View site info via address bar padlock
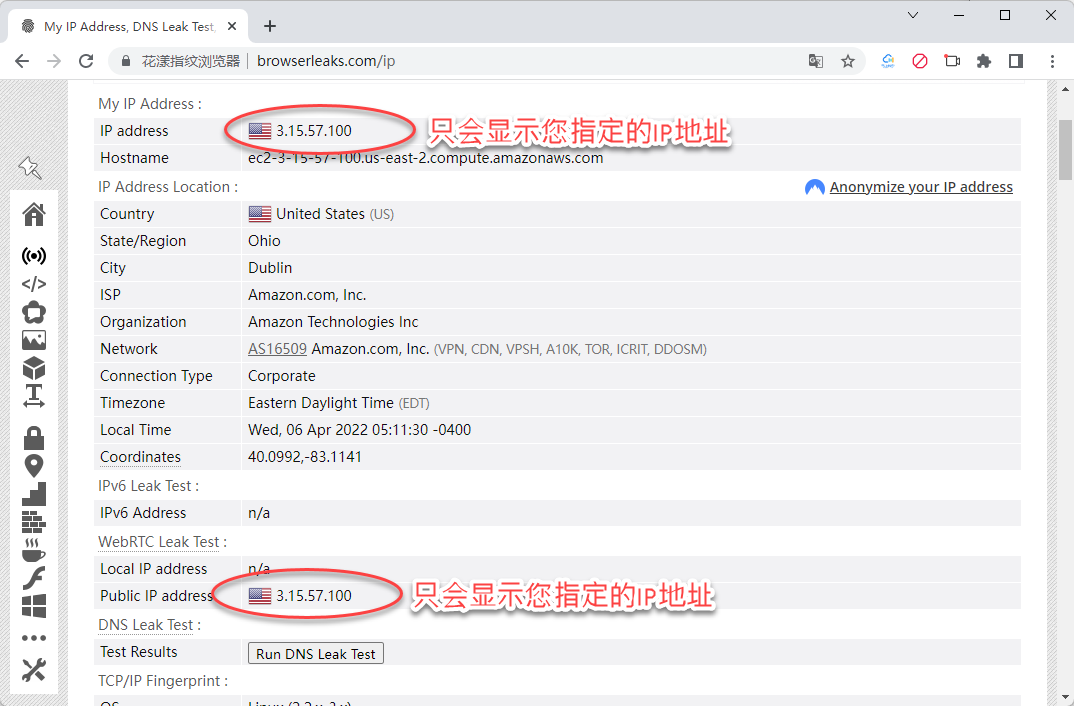This screenshot has width=1074, height=706. pos(125,61)
